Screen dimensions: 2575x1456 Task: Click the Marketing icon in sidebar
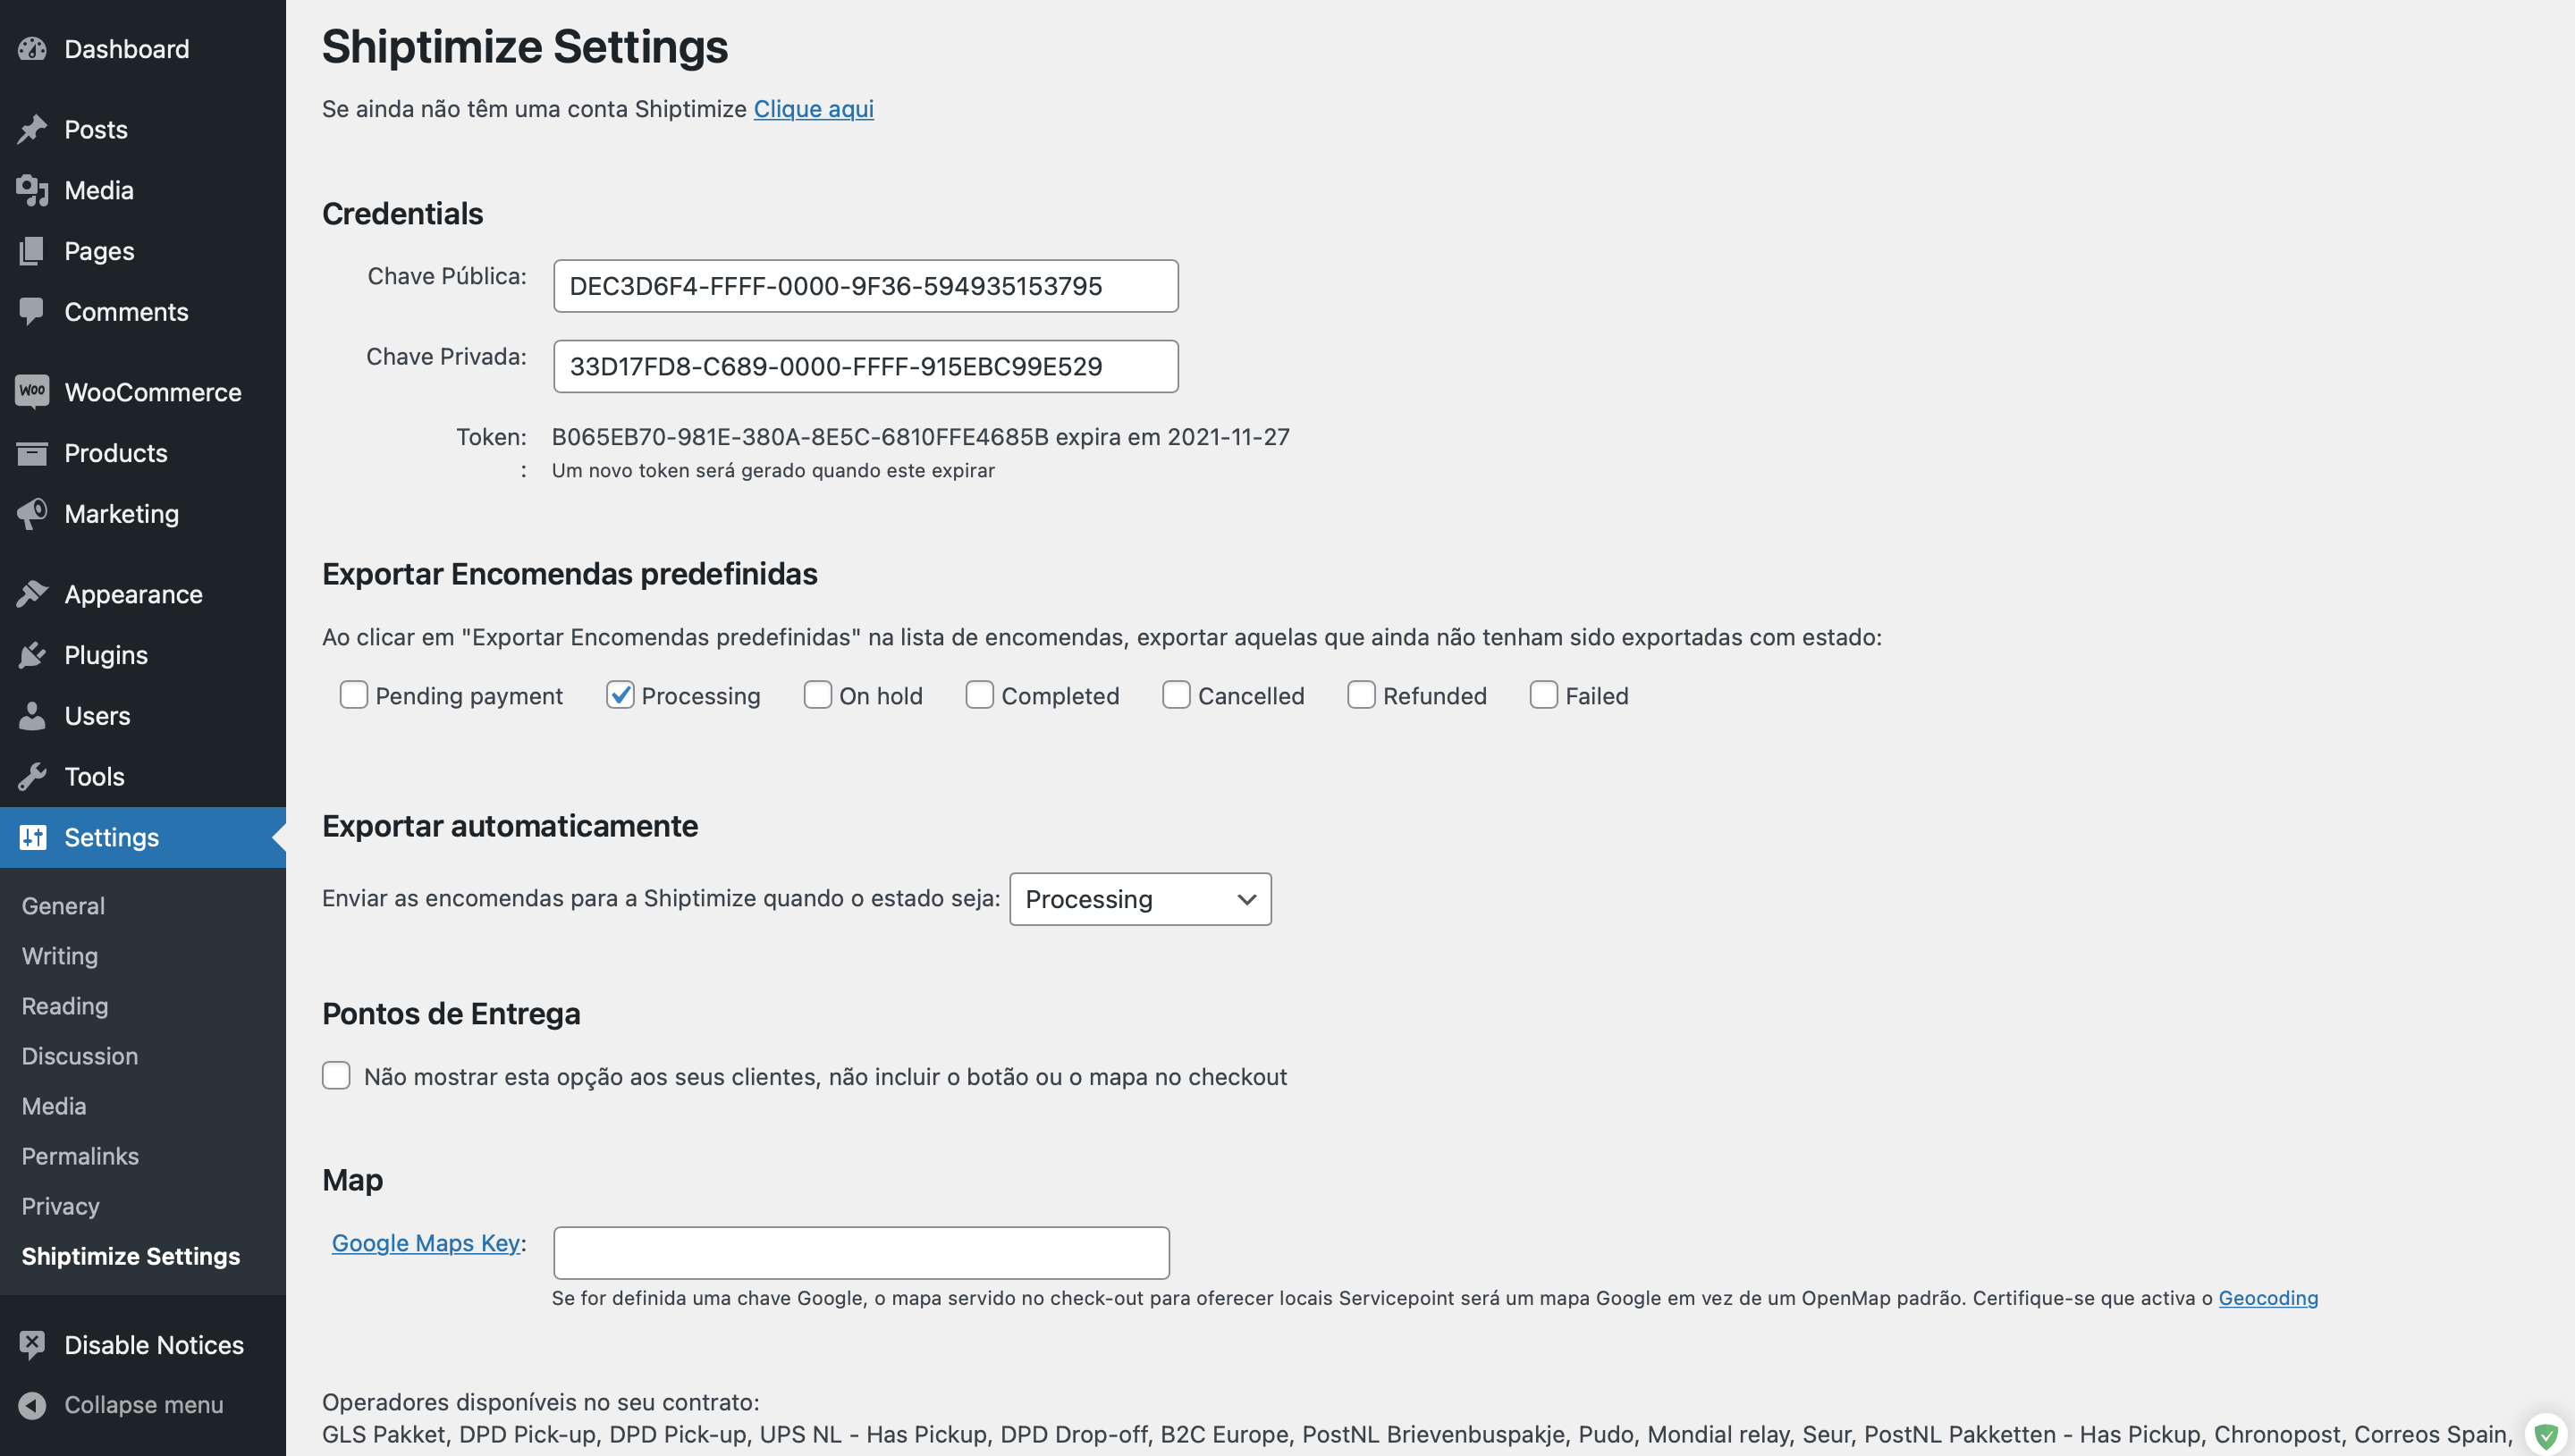(x=32, y=512)
